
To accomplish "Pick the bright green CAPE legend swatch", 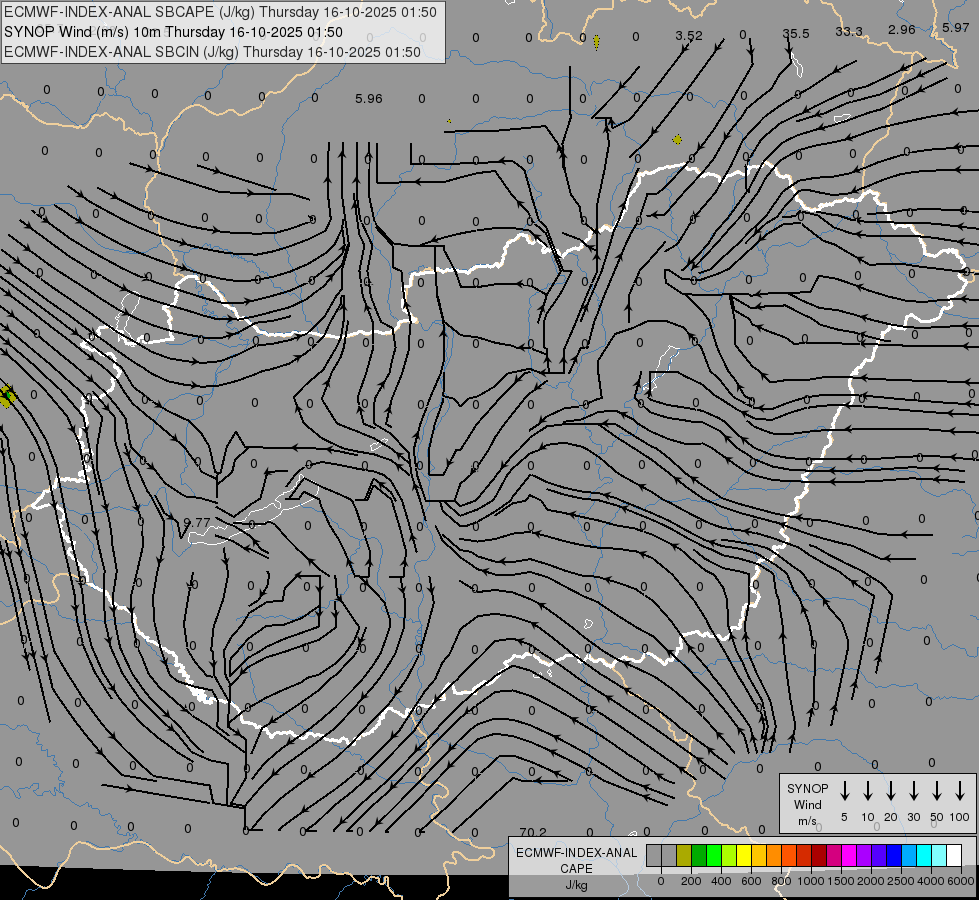I will coord(714,855).
